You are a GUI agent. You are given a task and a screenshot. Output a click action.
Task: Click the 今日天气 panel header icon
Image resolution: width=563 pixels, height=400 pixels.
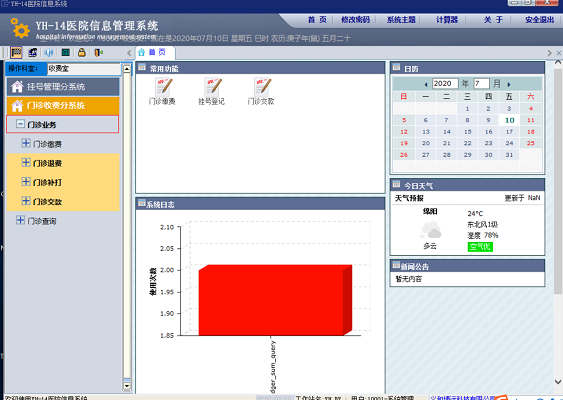click(x=396, y=185)
